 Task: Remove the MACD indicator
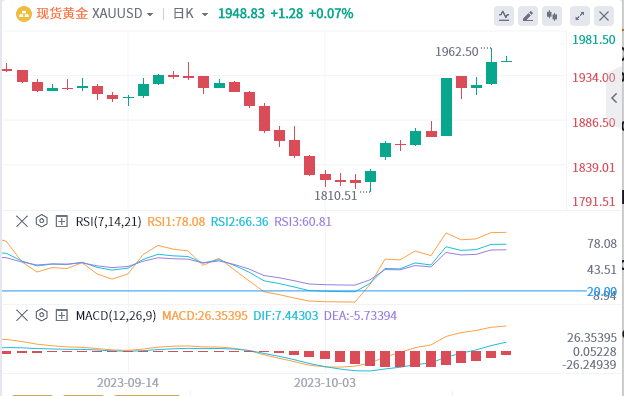22,316
